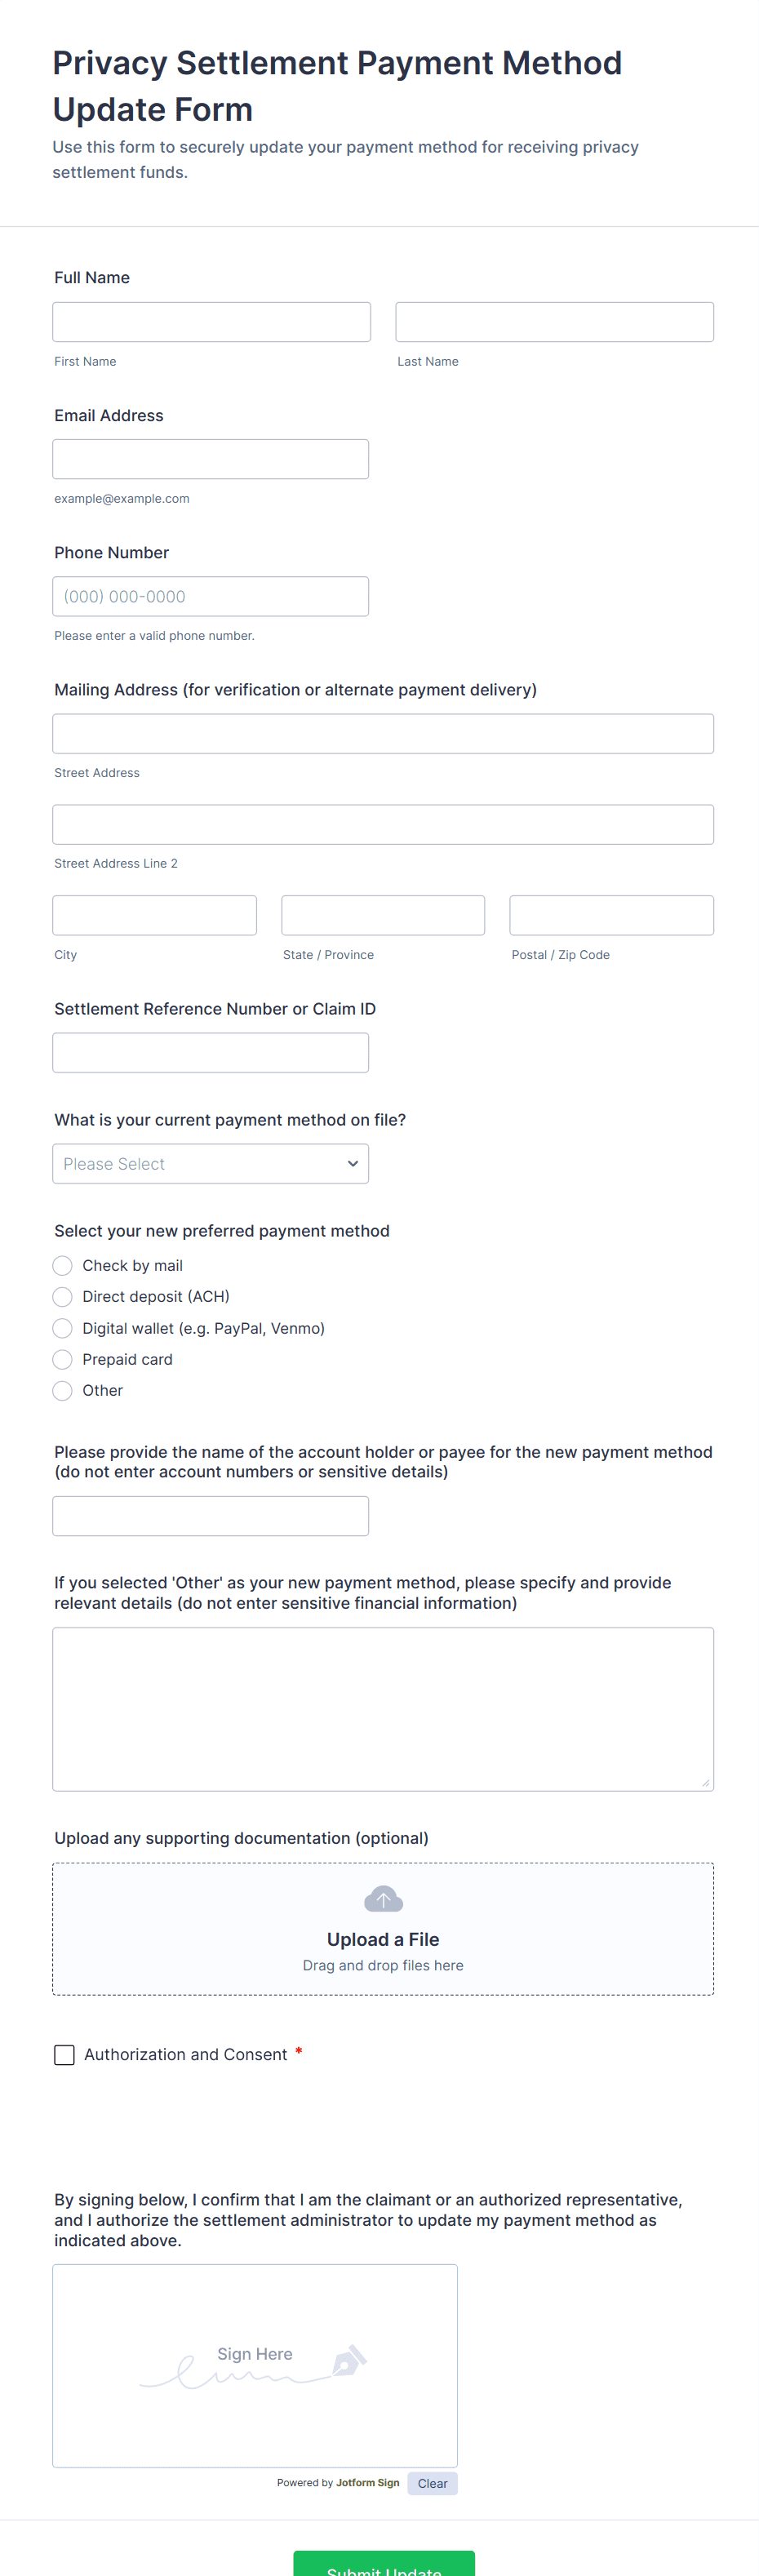Click the Other payment details text area
The image size is (759, 2576).
point(383,1708)
